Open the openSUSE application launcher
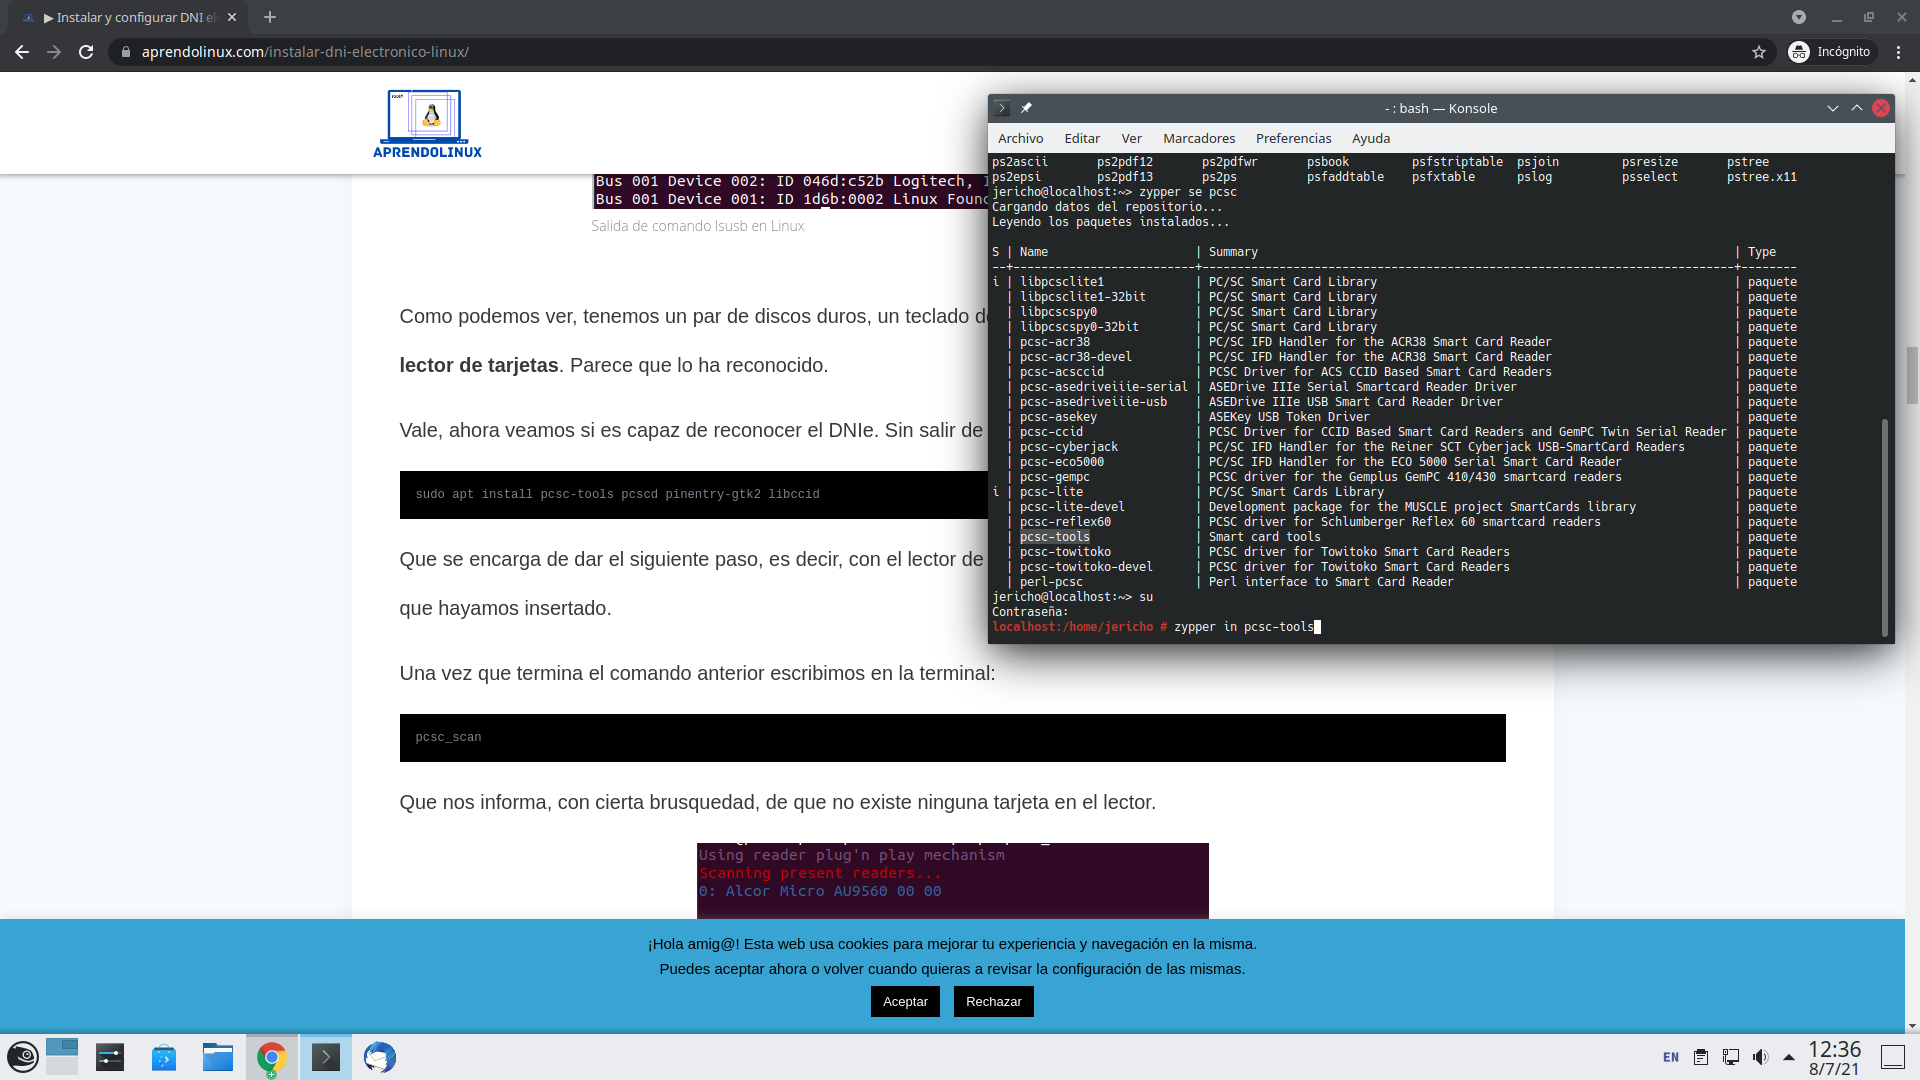The image size is (1920, 1080). [22, 1057]
